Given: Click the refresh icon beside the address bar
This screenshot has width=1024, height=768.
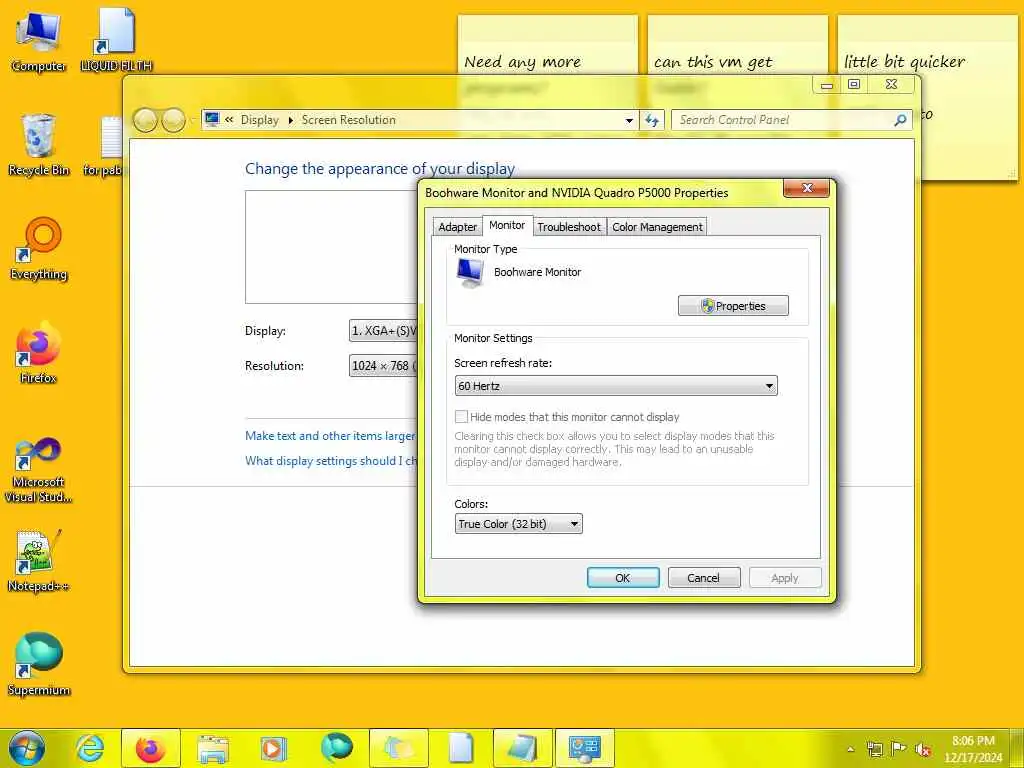Looking at the screenshot, I should pyautogui.click(x=652, y=120).
